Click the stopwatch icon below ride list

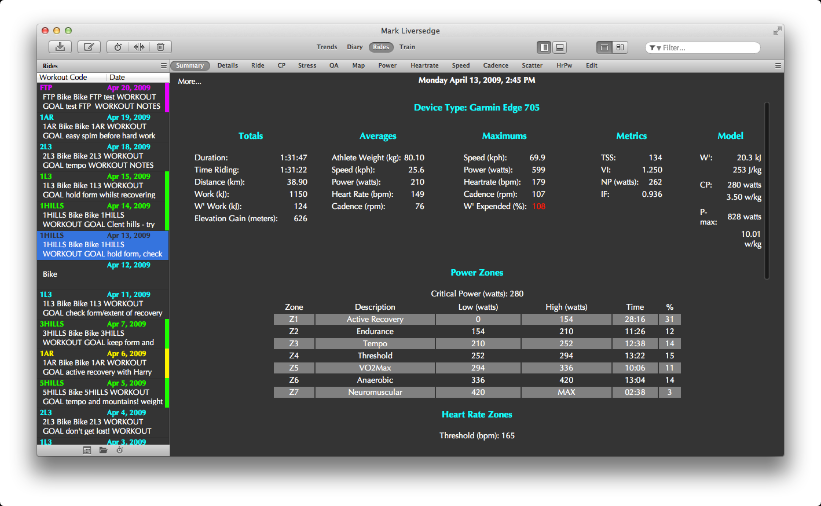[x=119, y=450]
